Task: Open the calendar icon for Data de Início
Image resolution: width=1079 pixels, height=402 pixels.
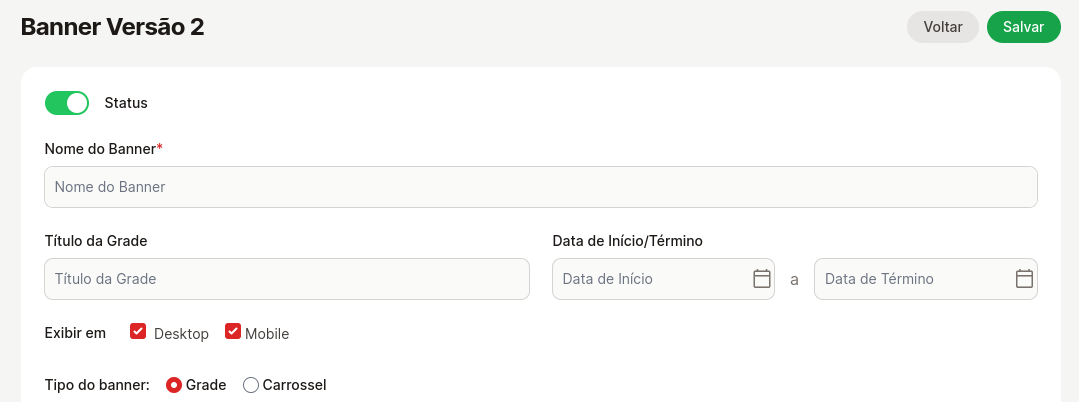Action: pos(762,279)
